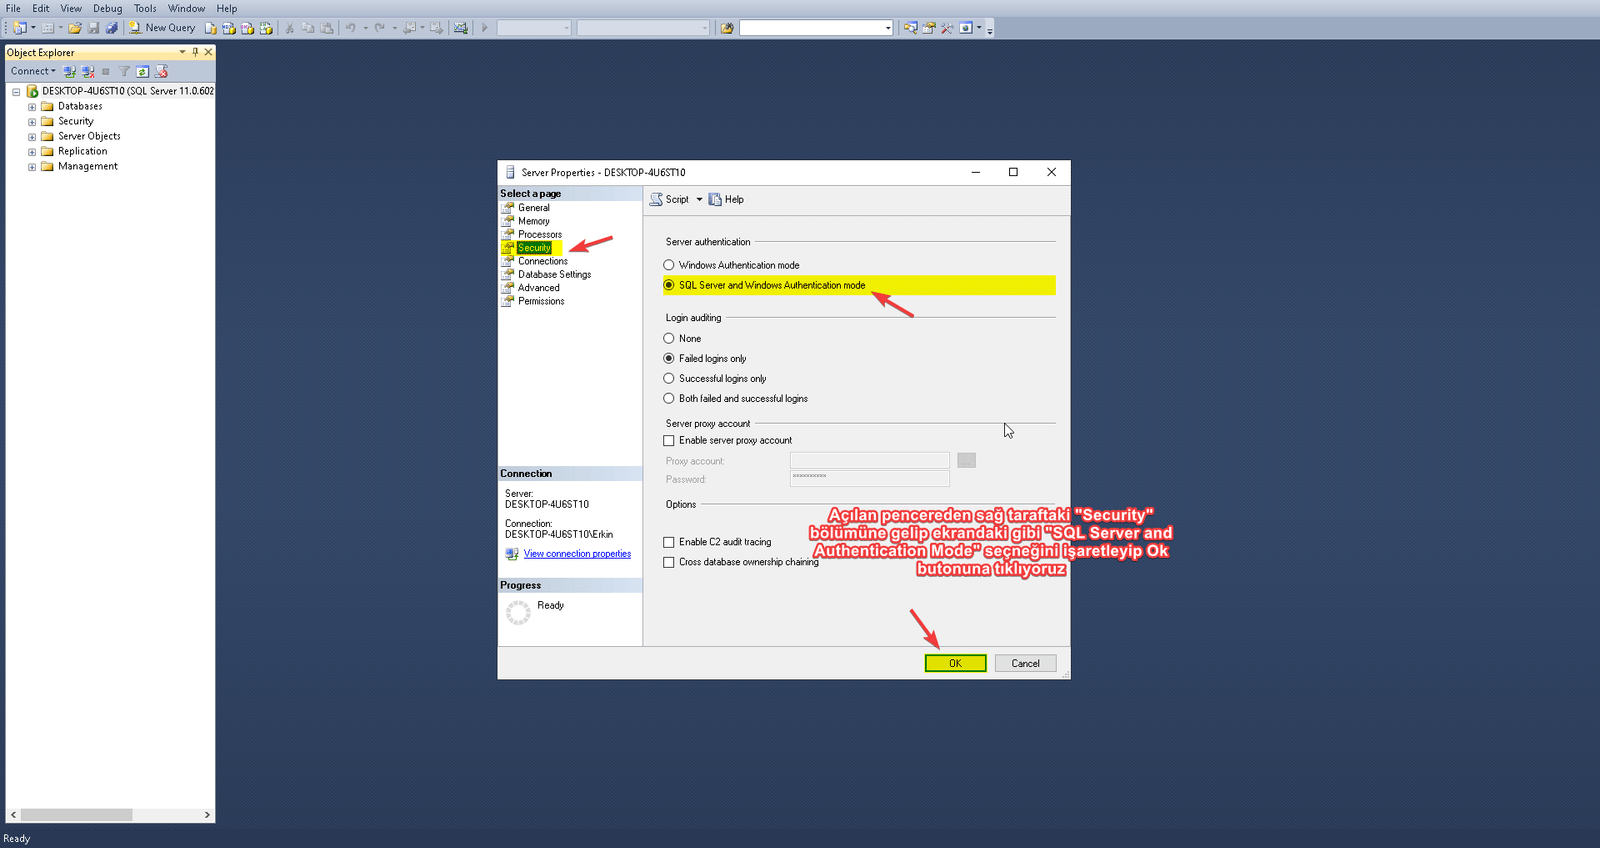This screenshot has height=848, width=1600.
Task: Click the Connect Object Explorer icon
Action: tap(70, 71)
